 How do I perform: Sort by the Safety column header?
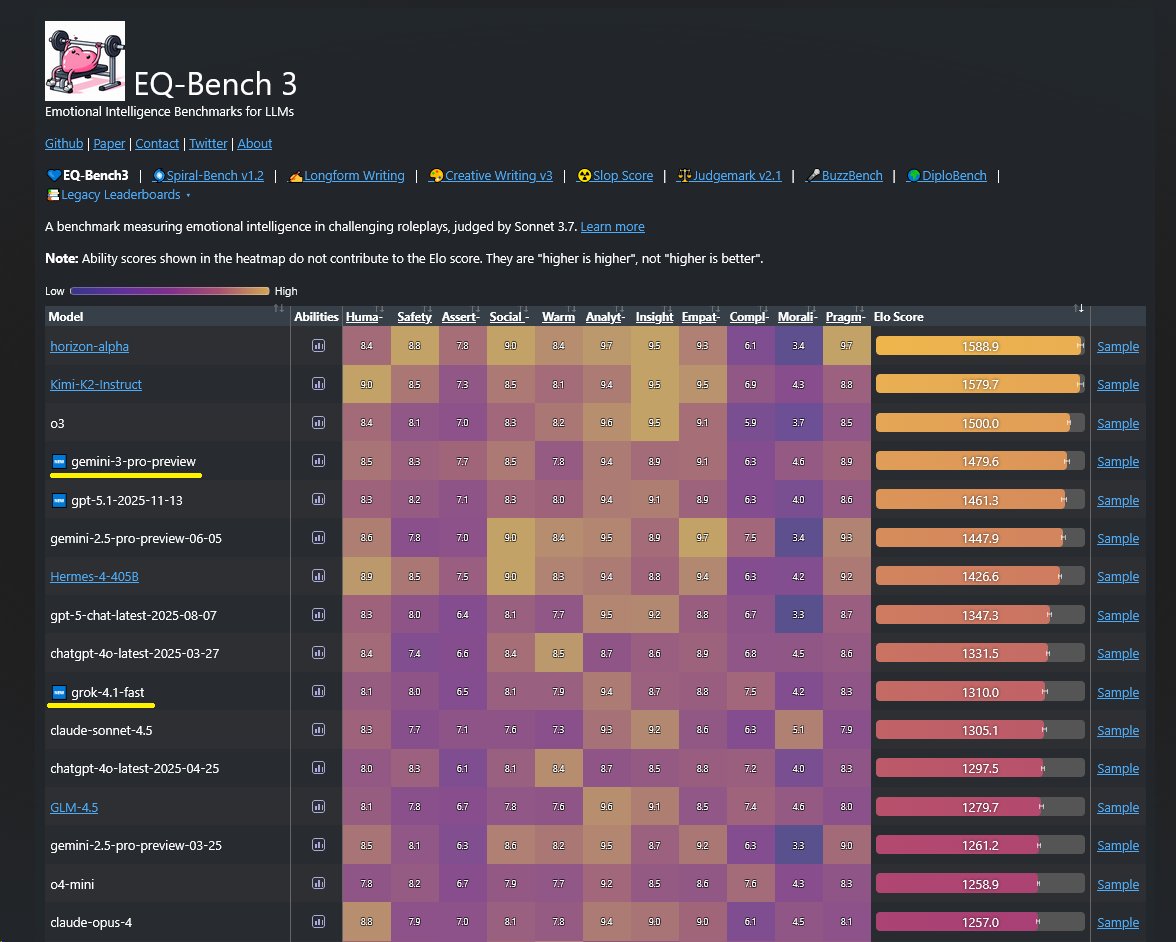[414, 316]
